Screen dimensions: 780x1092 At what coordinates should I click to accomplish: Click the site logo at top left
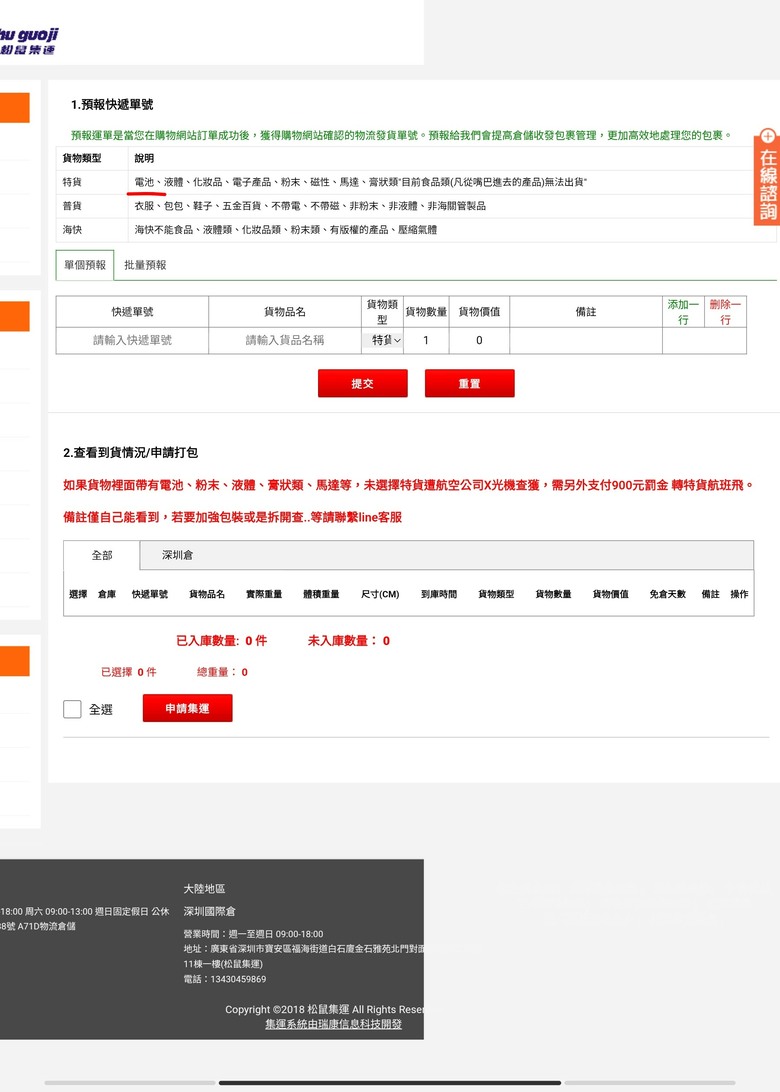pos(28,40)
